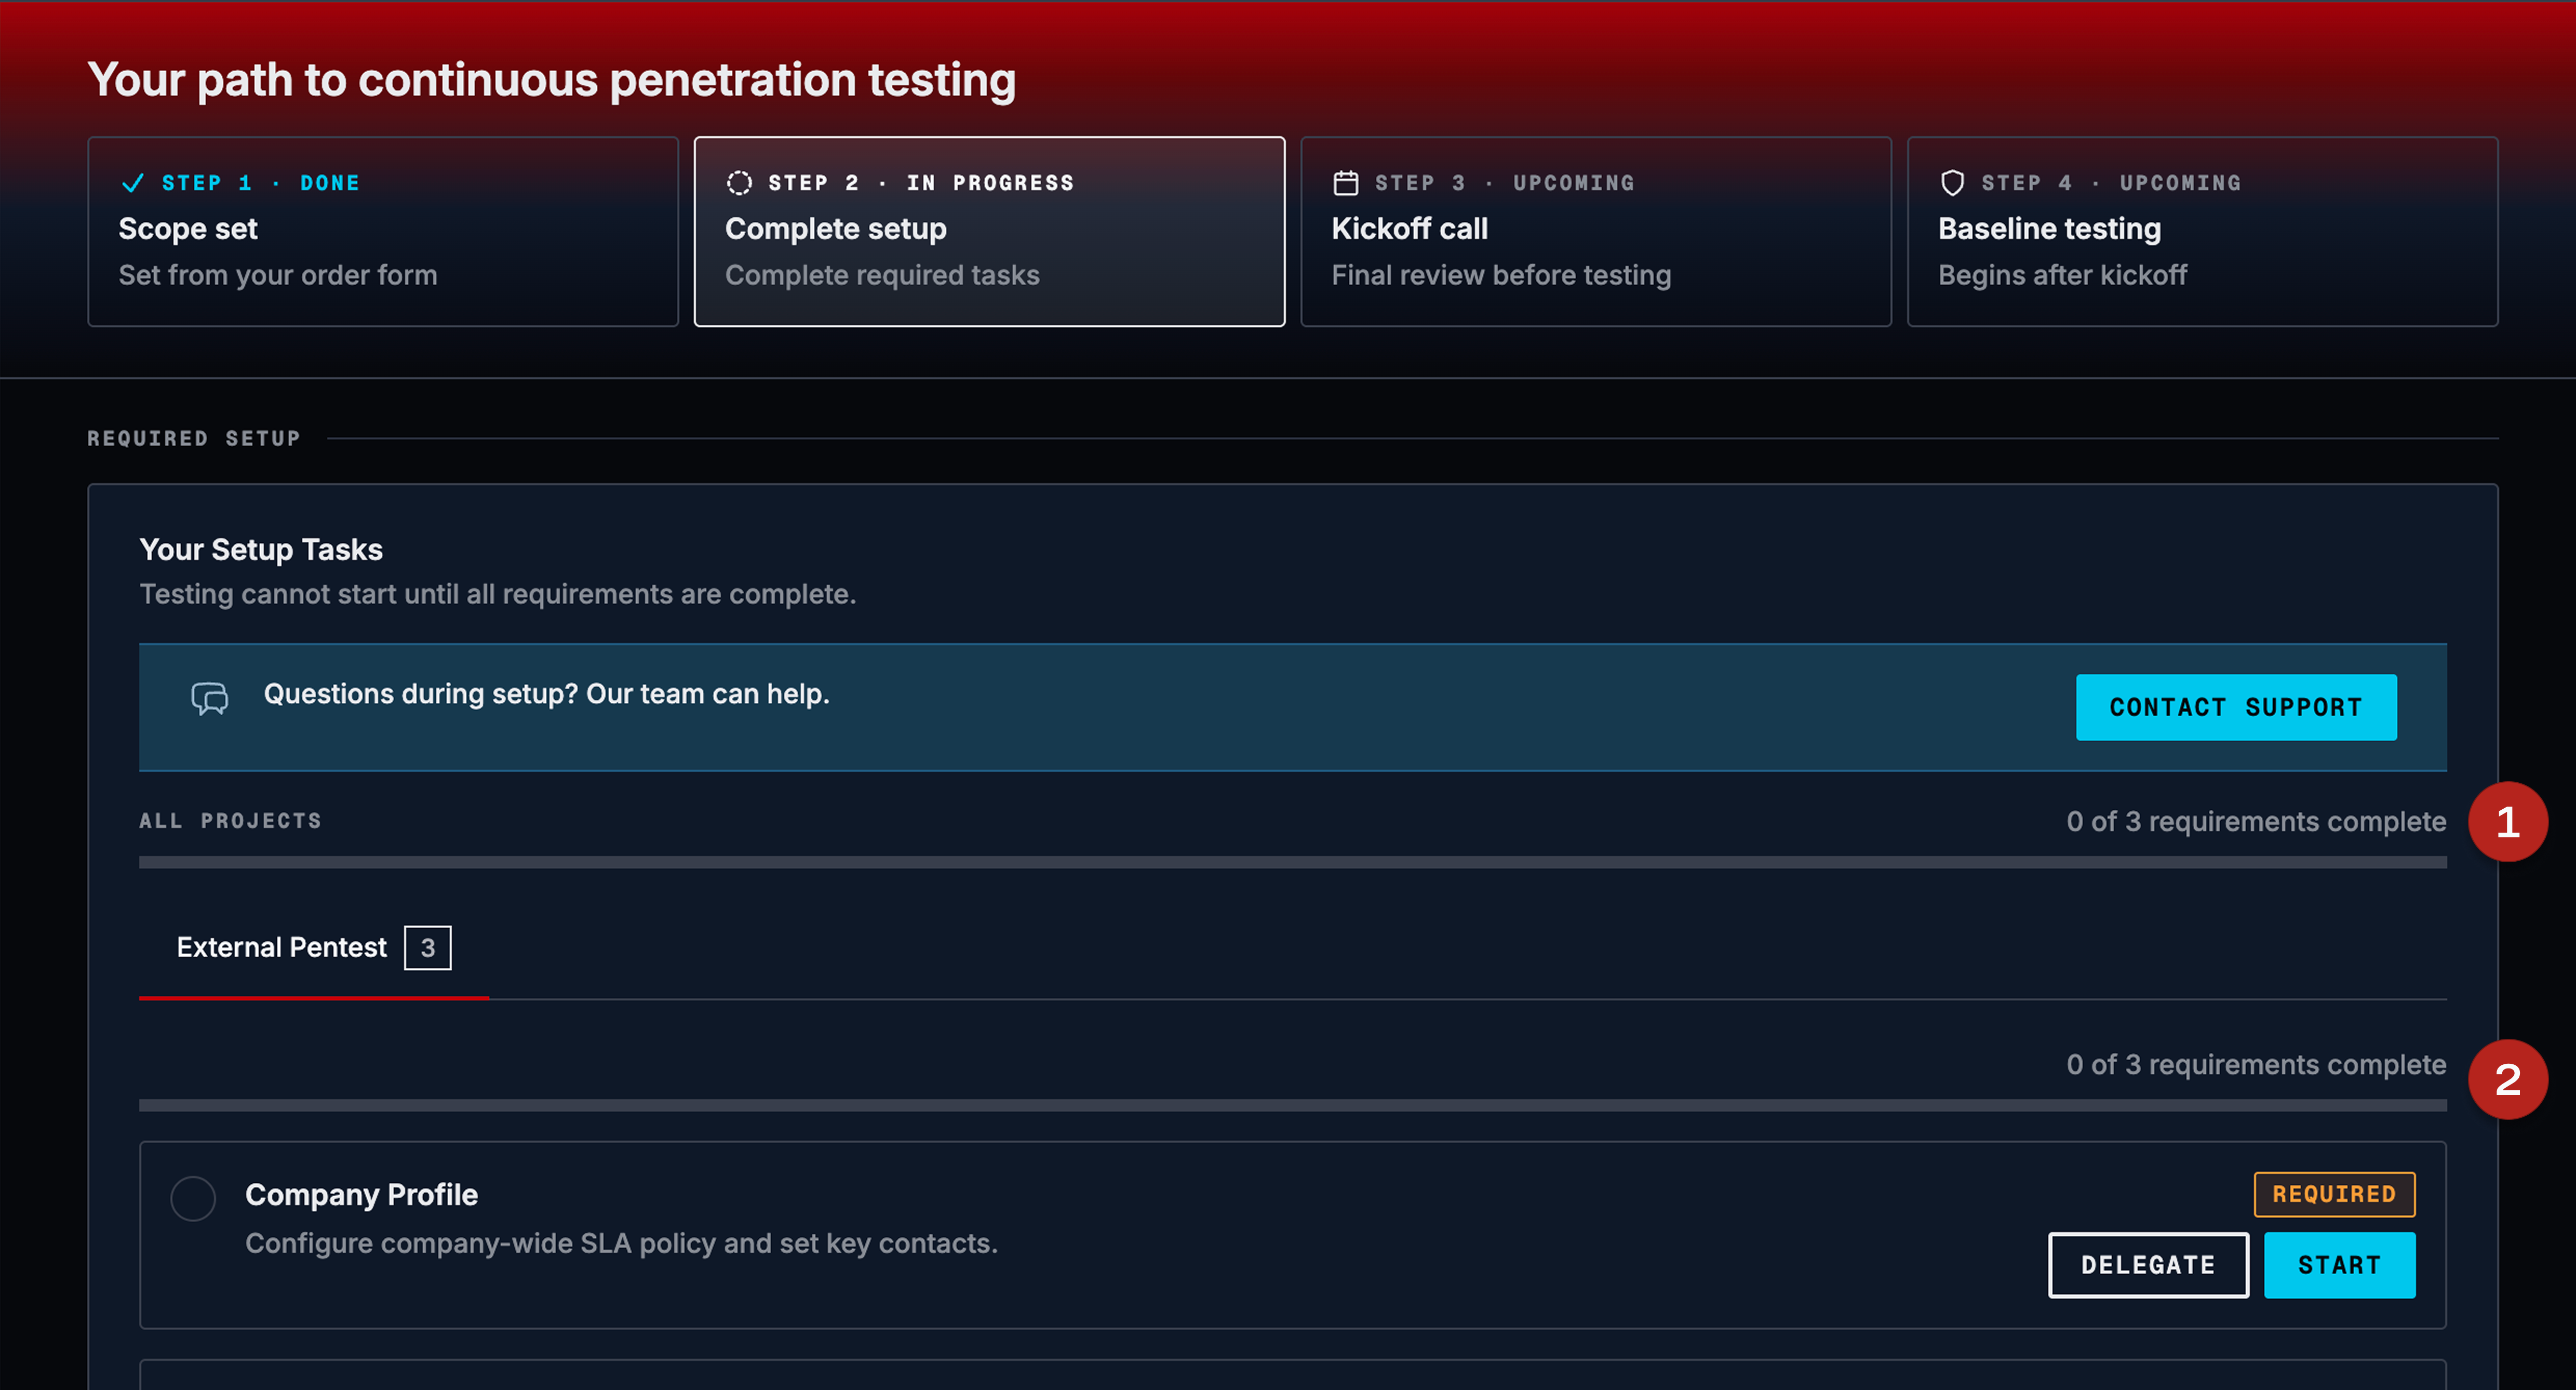Delegate the Company Profile task
The width and height of the screenshot is (2576, 1390).
(2148, 1265)
